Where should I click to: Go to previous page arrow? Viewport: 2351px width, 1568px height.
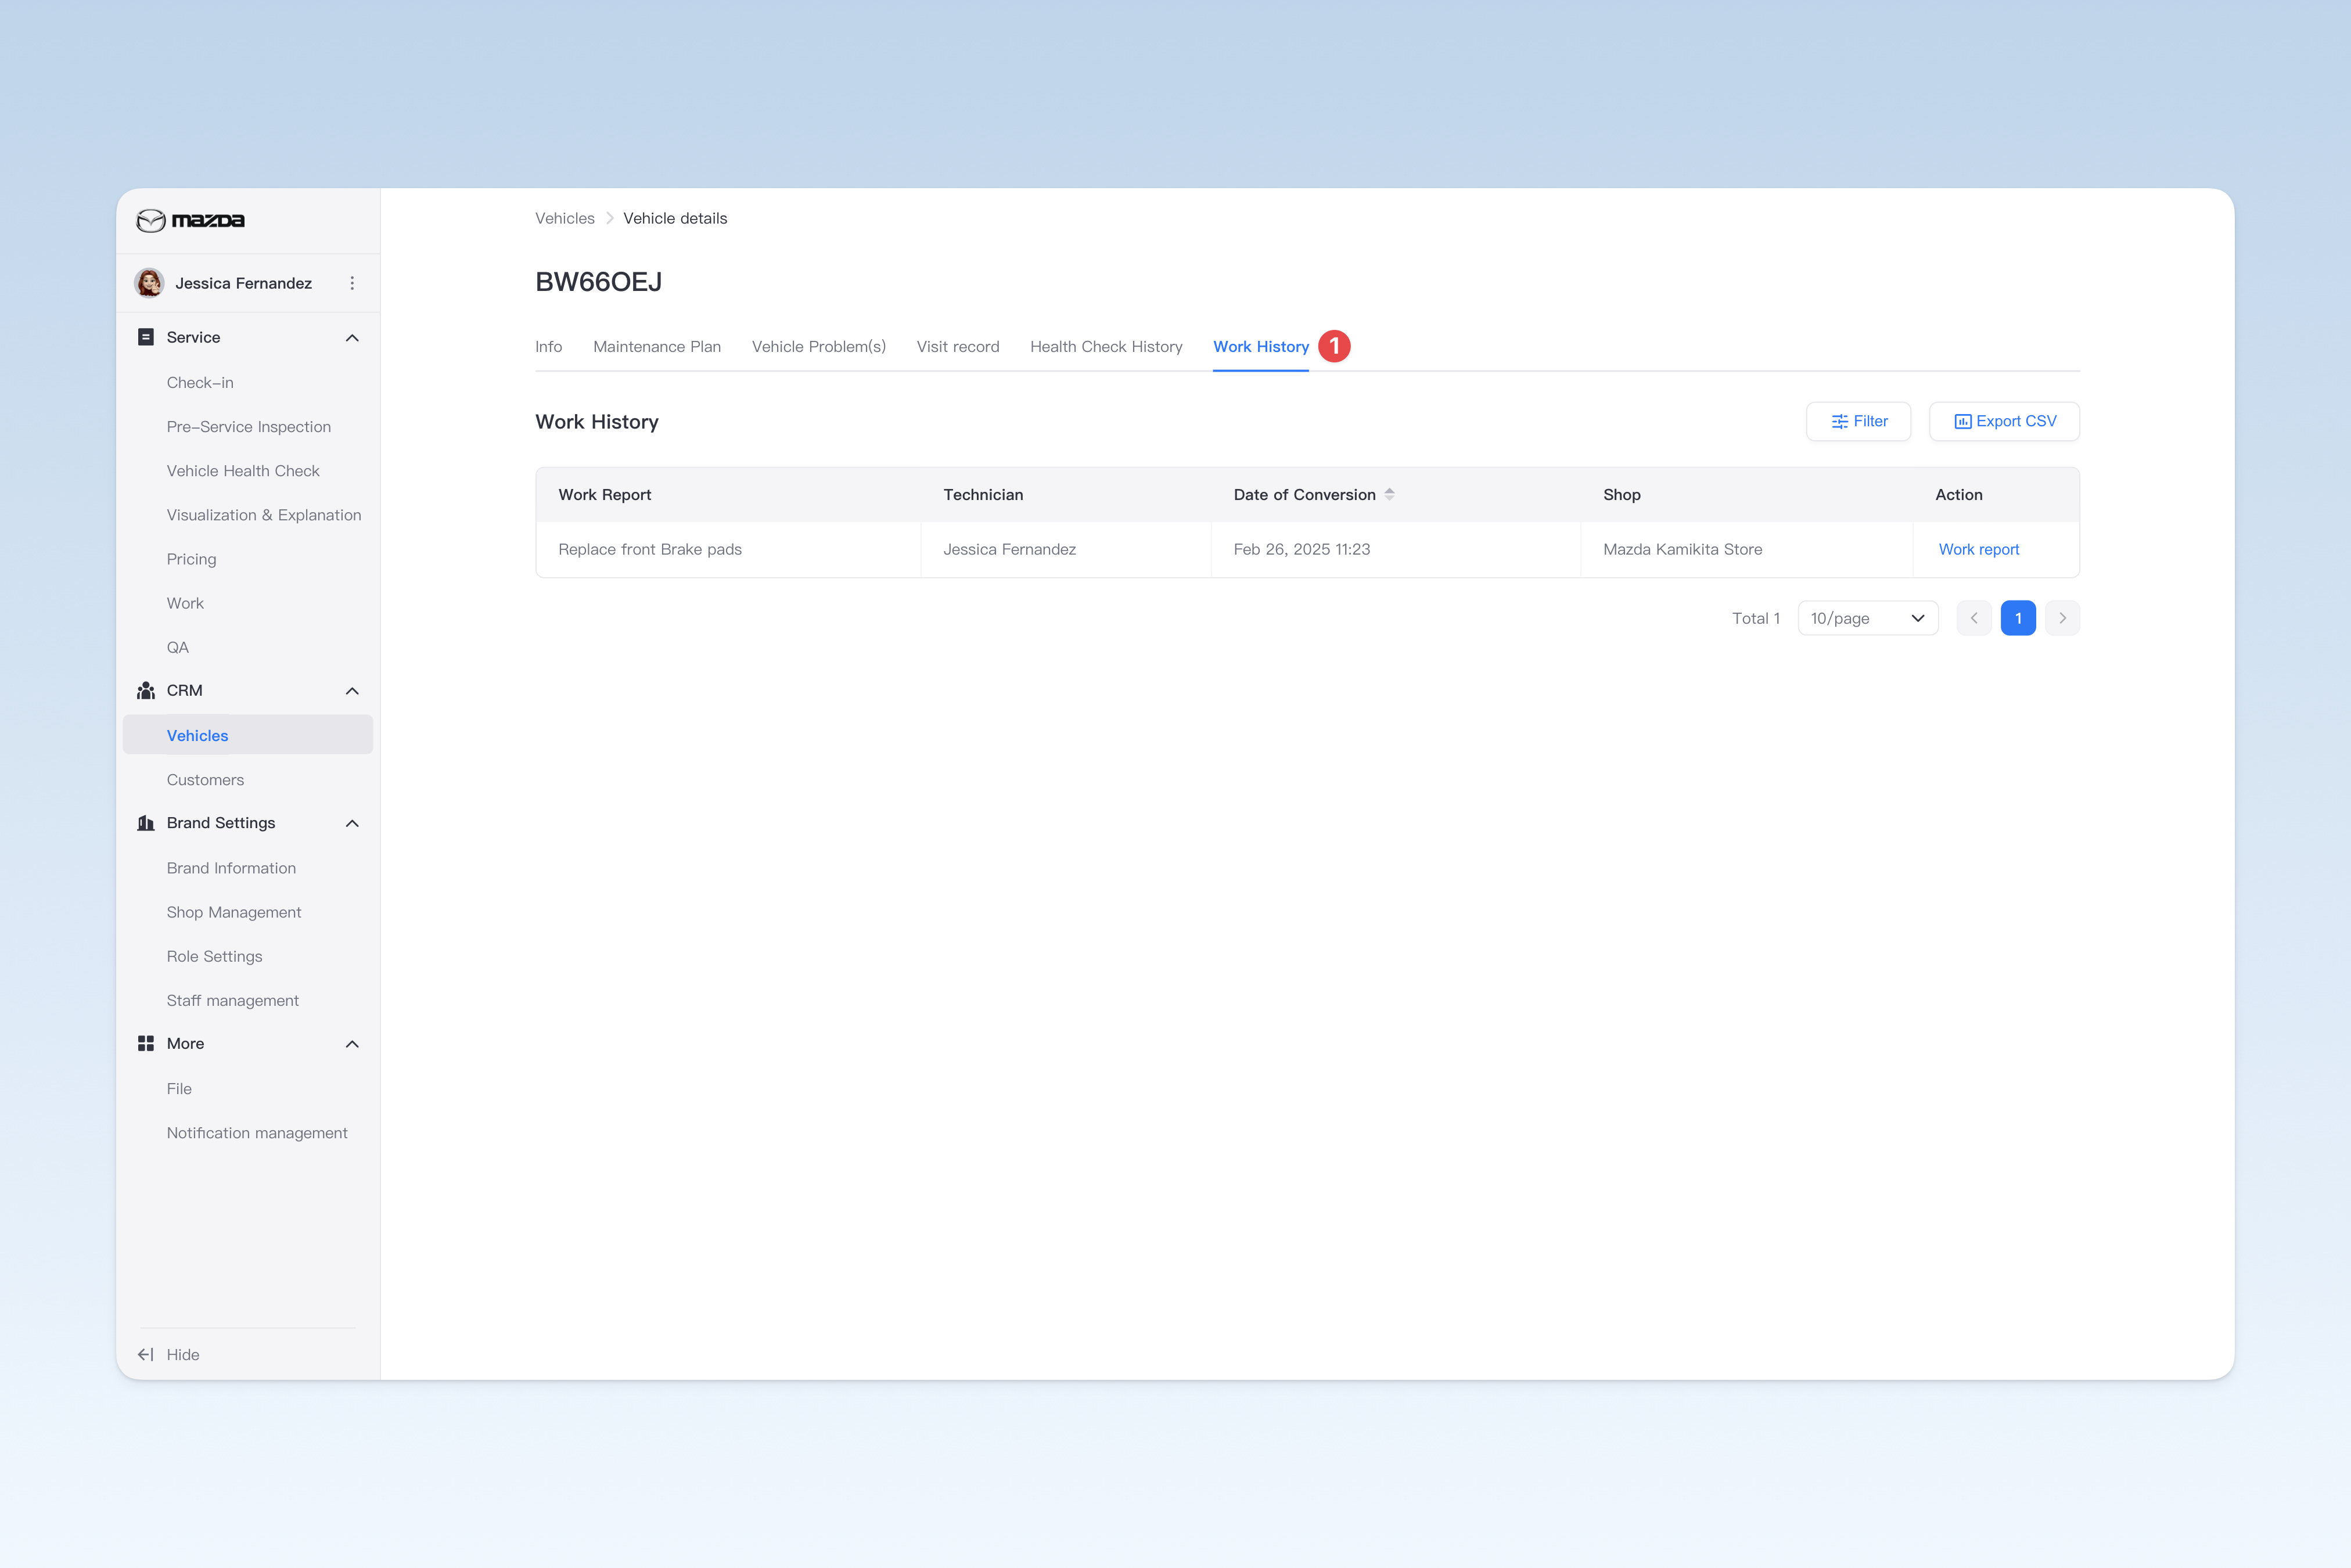(x=1974, y=618)
